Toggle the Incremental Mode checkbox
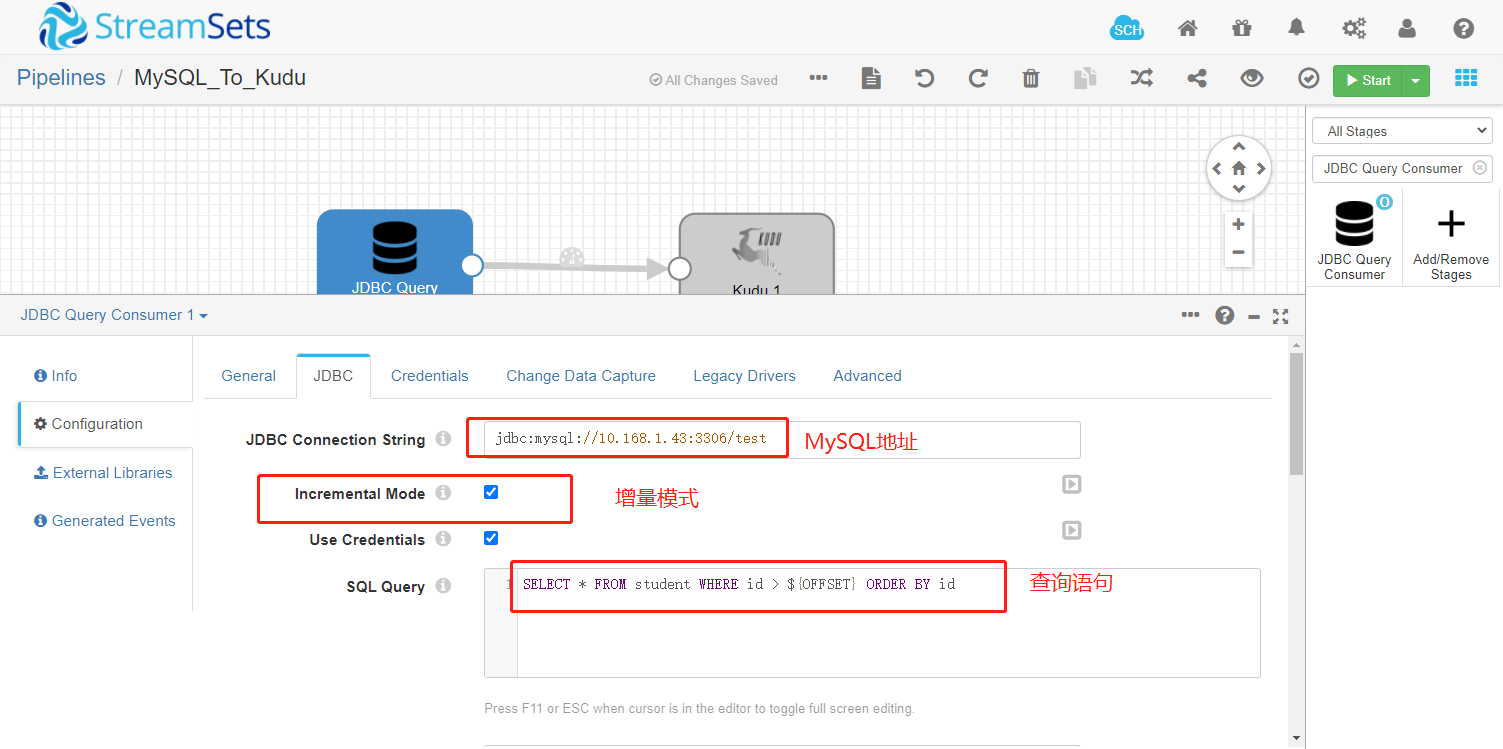Image resolution: width=1503 pixels, height=749 pixels. pos(491,492)
